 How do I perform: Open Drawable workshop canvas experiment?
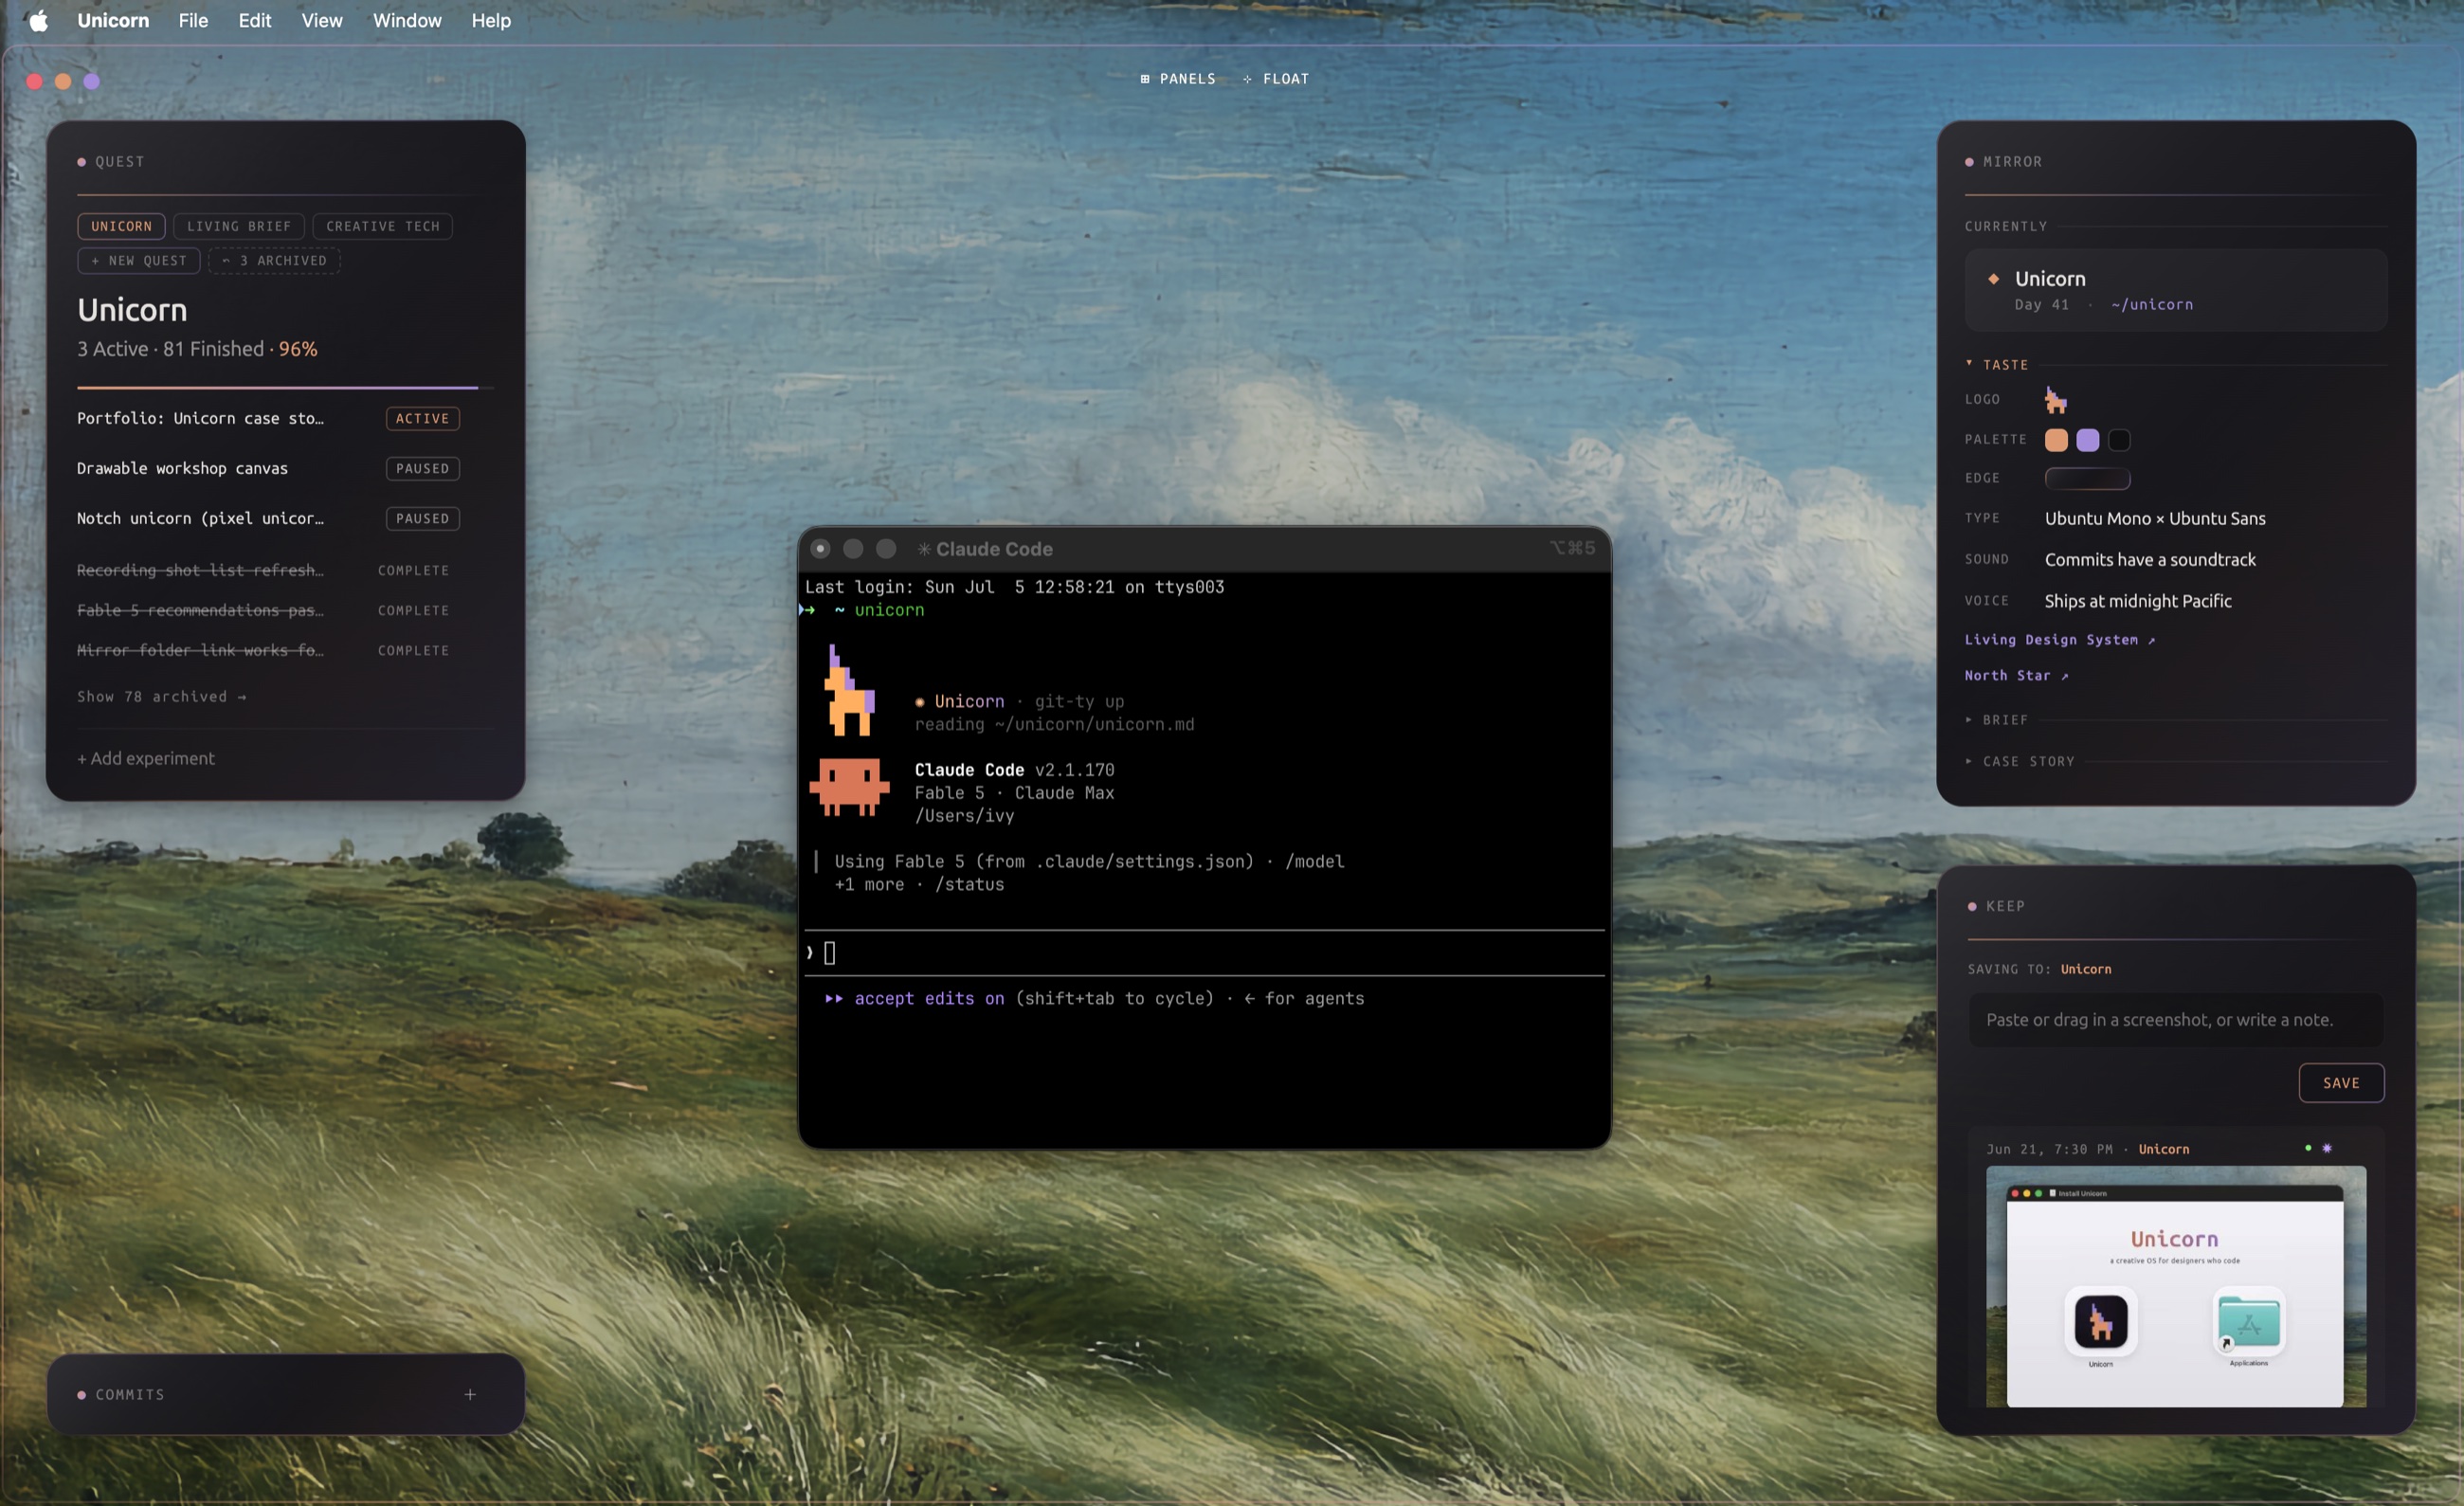coord(182,468)
